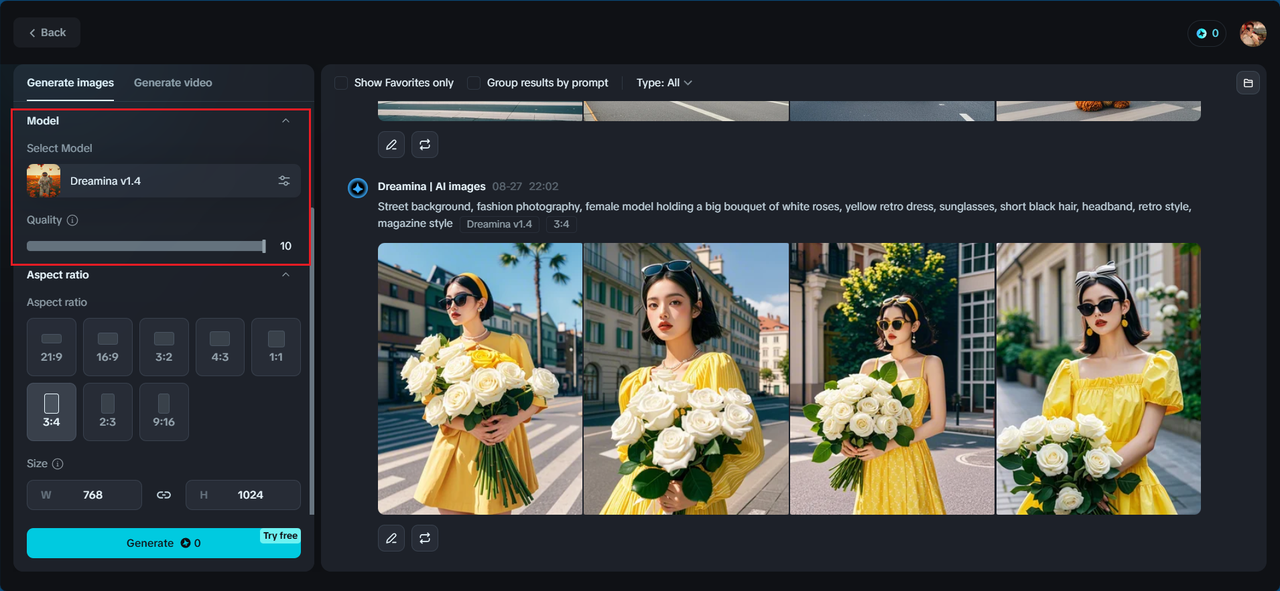Select the 1:1 aspect ratio
Viewport: 1280px width, 591px height.
(276, 347)
